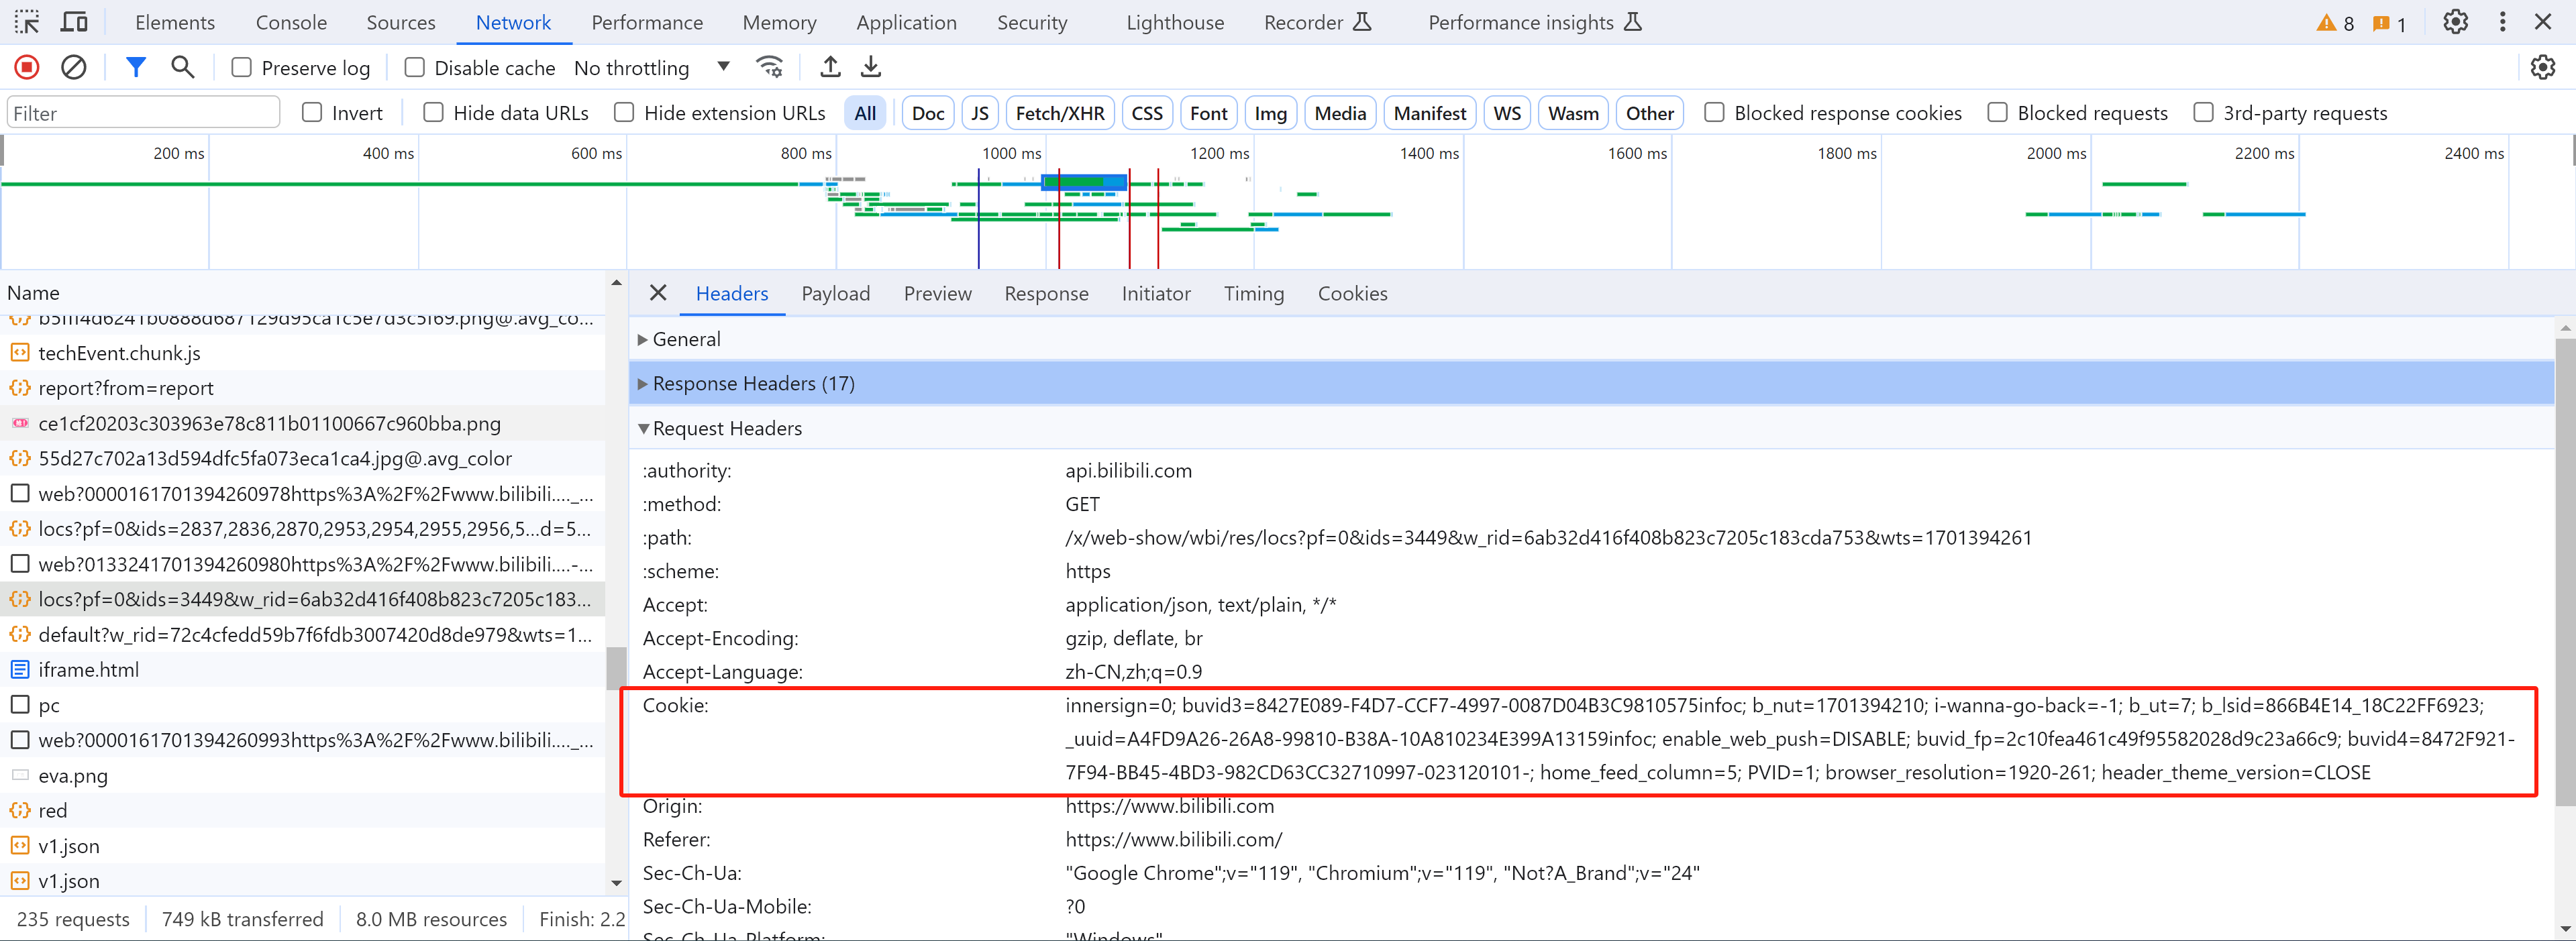Screen dimensions: 2576x941
Task: Open the No throttling dropdown
Action: [x=652, y=67]
